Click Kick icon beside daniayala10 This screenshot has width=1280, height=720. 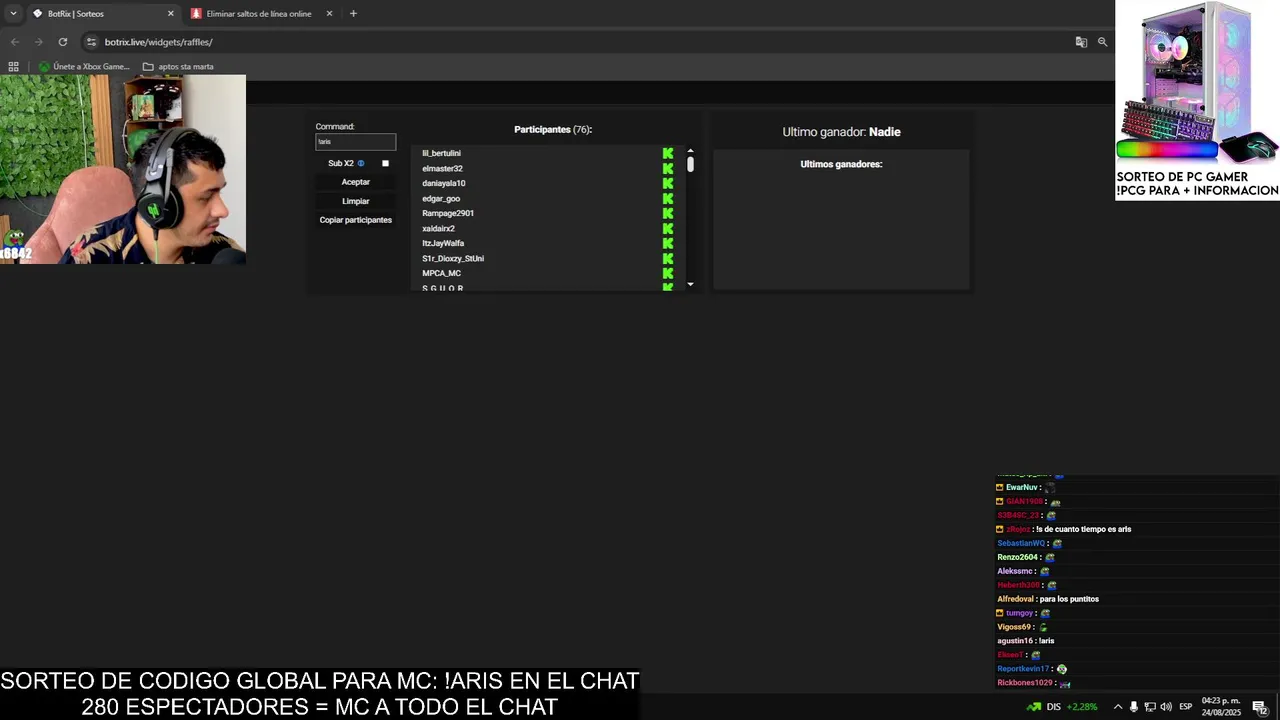click(x=668, y=183)
